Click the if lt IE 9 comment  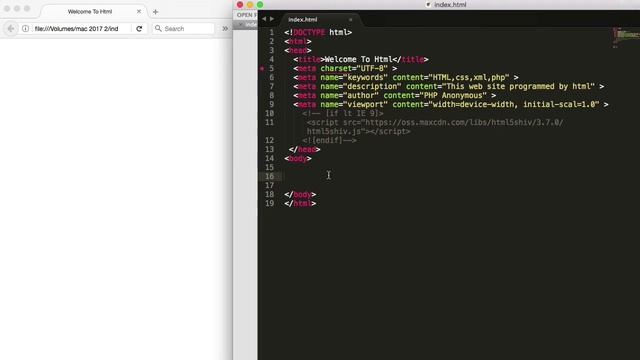pos(343,113)
